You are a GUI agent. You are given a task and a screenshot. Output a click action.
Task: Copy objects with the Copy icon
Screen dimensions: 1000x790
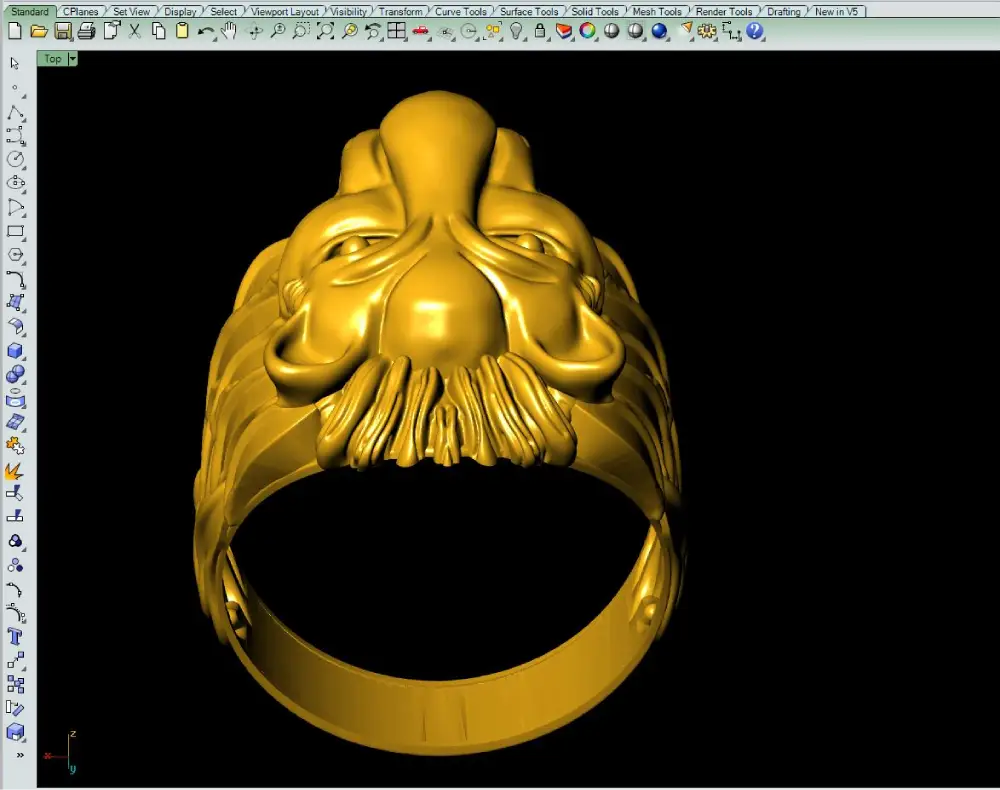pos(158,31)
